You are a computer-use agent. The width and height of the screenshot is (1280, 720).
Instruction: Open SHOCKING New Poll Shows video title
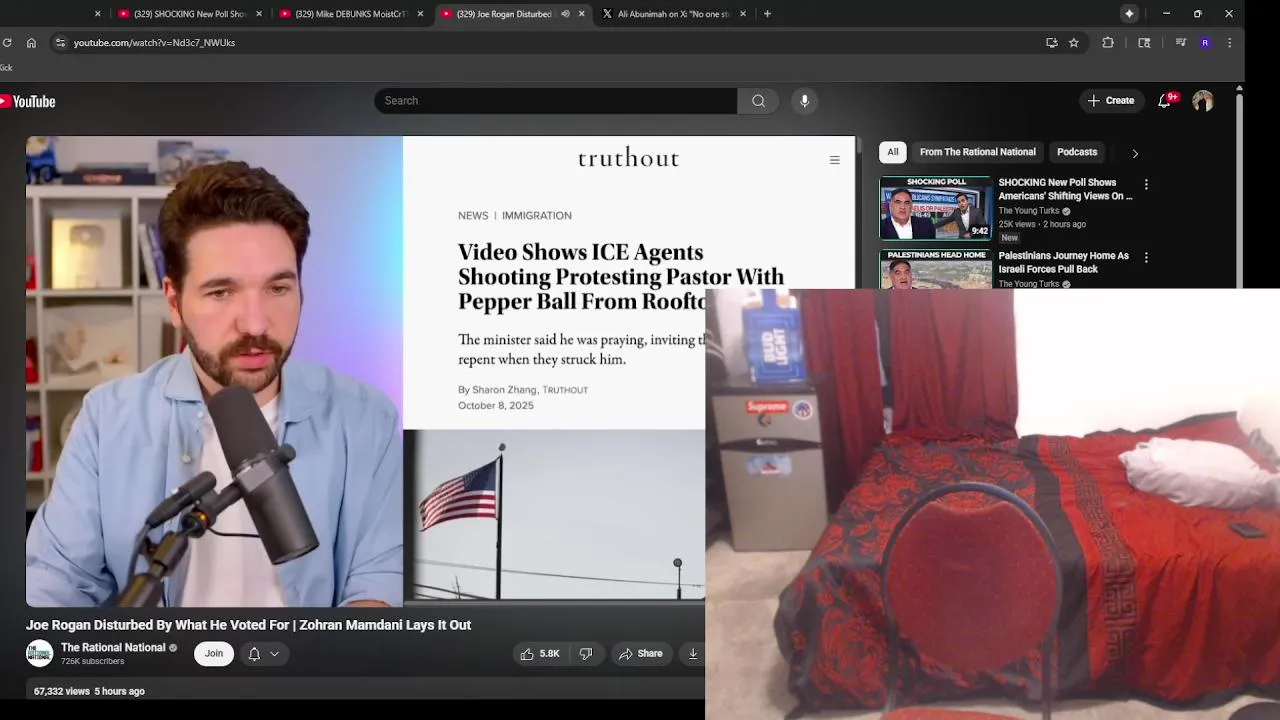click(1065, 189)
